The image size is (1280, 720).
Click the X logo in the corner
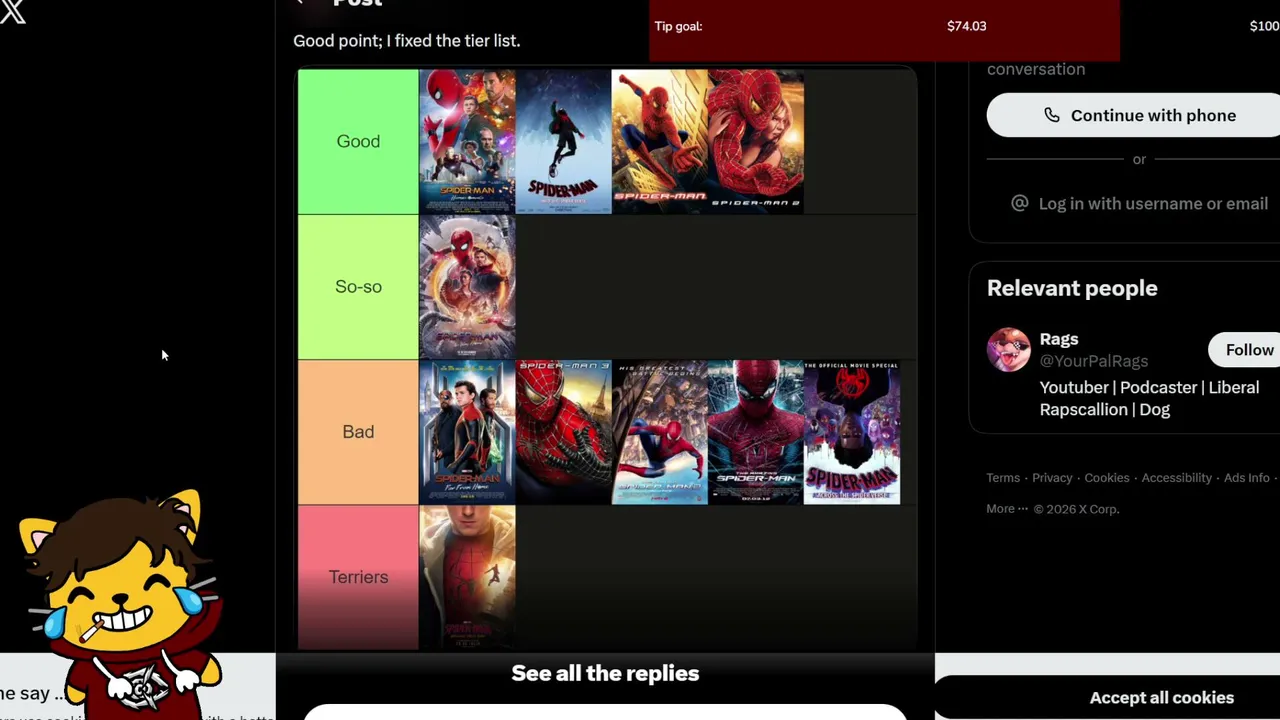click(x=12, y=12)
